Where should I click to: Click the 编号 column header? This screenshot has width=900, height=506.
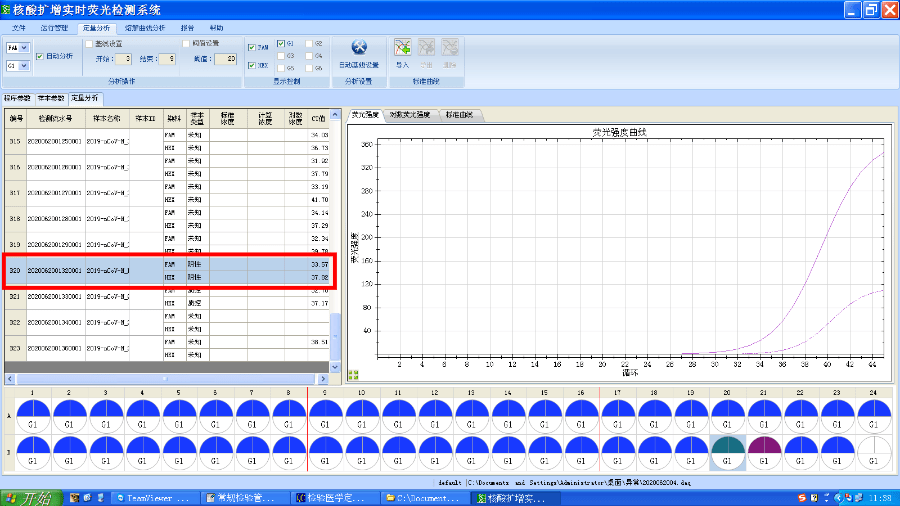[16, 119]
